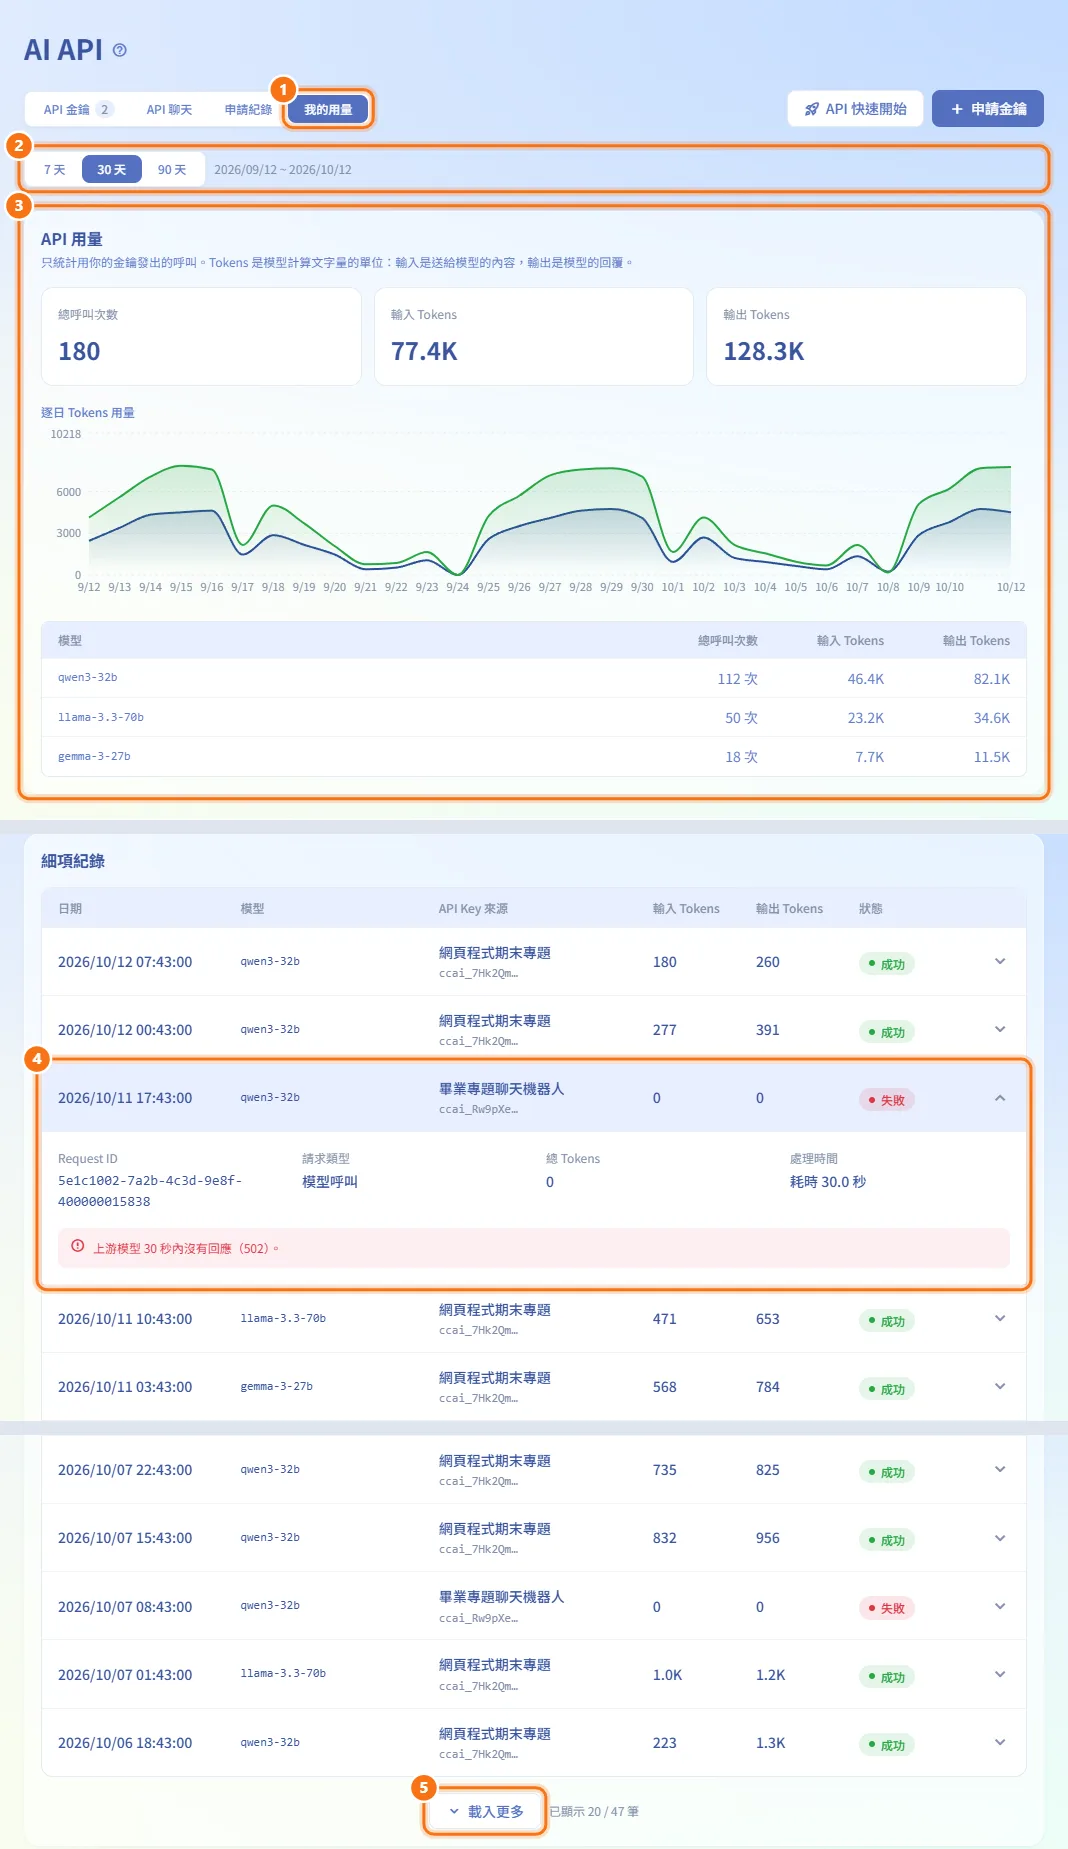The width and height of the screenshot is (1068, 1849).
Task: Switch to the API 聊天 tab
Action: [169, 110]
